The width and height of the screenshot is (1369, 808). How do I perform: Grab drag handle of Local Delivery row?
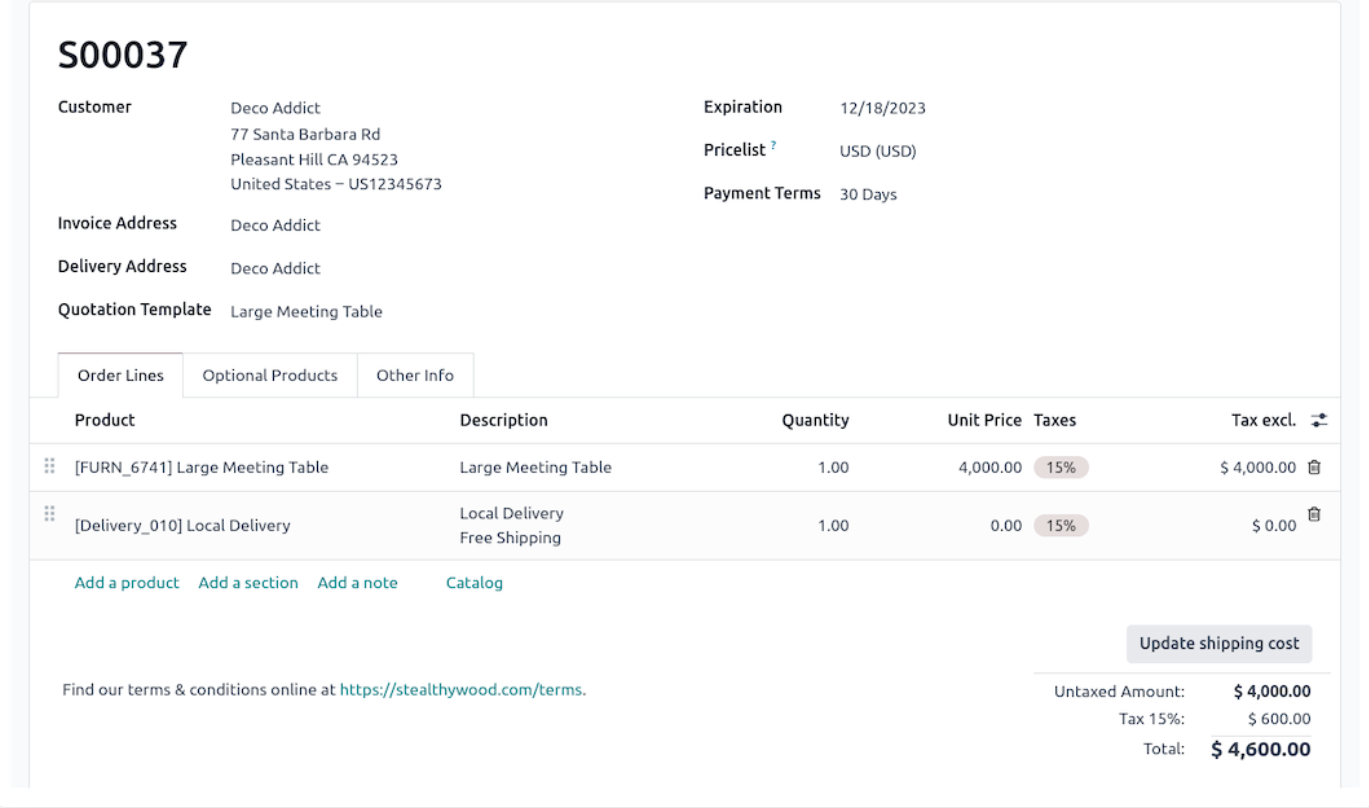(49, 514)
